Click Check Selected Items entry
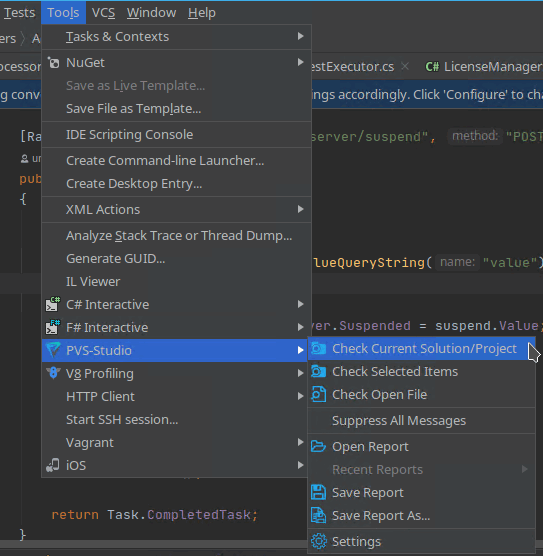Image resolution: width=543 pixels, height=556 pixels. (421, 372)
